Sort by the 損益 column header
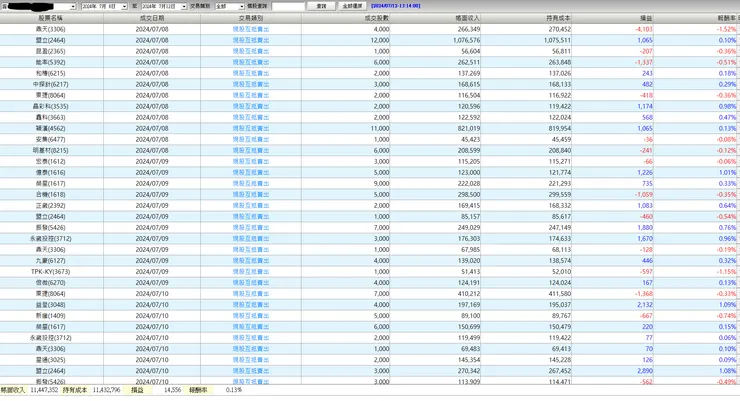The width and height of the screenshot is (740, 401). (613, 18)
